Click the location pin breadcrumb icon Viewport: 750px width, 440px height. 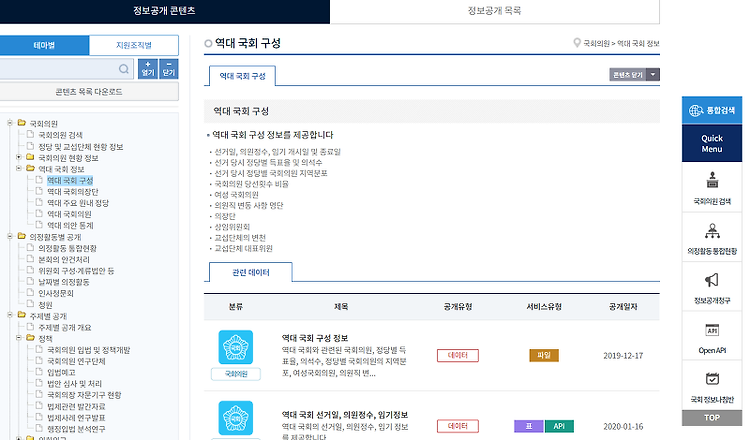pyautogui.click(x=577, y=43)
